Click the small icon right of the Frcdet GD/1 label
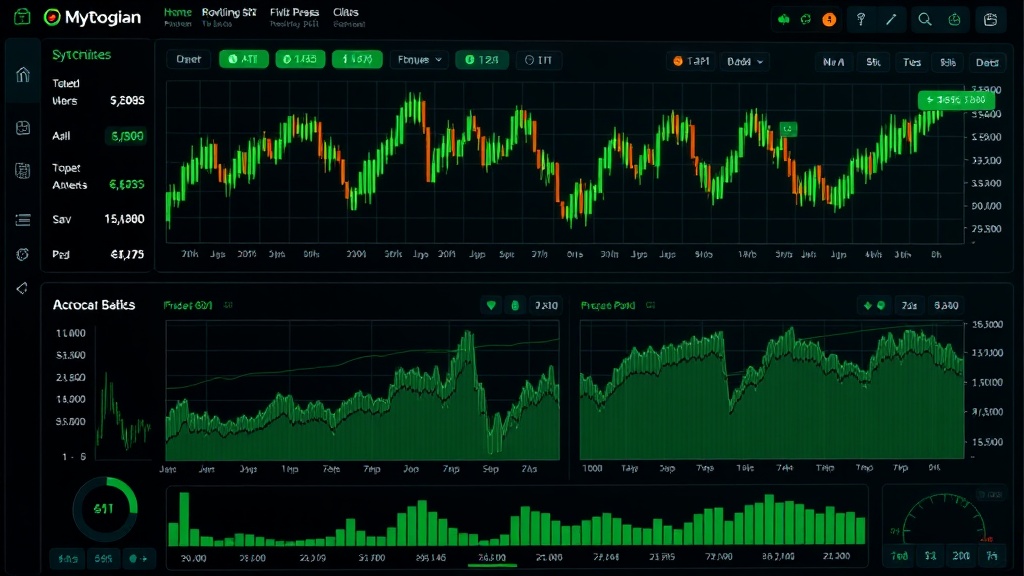Viewport: 1024px width, 576px height. [228, 305]
